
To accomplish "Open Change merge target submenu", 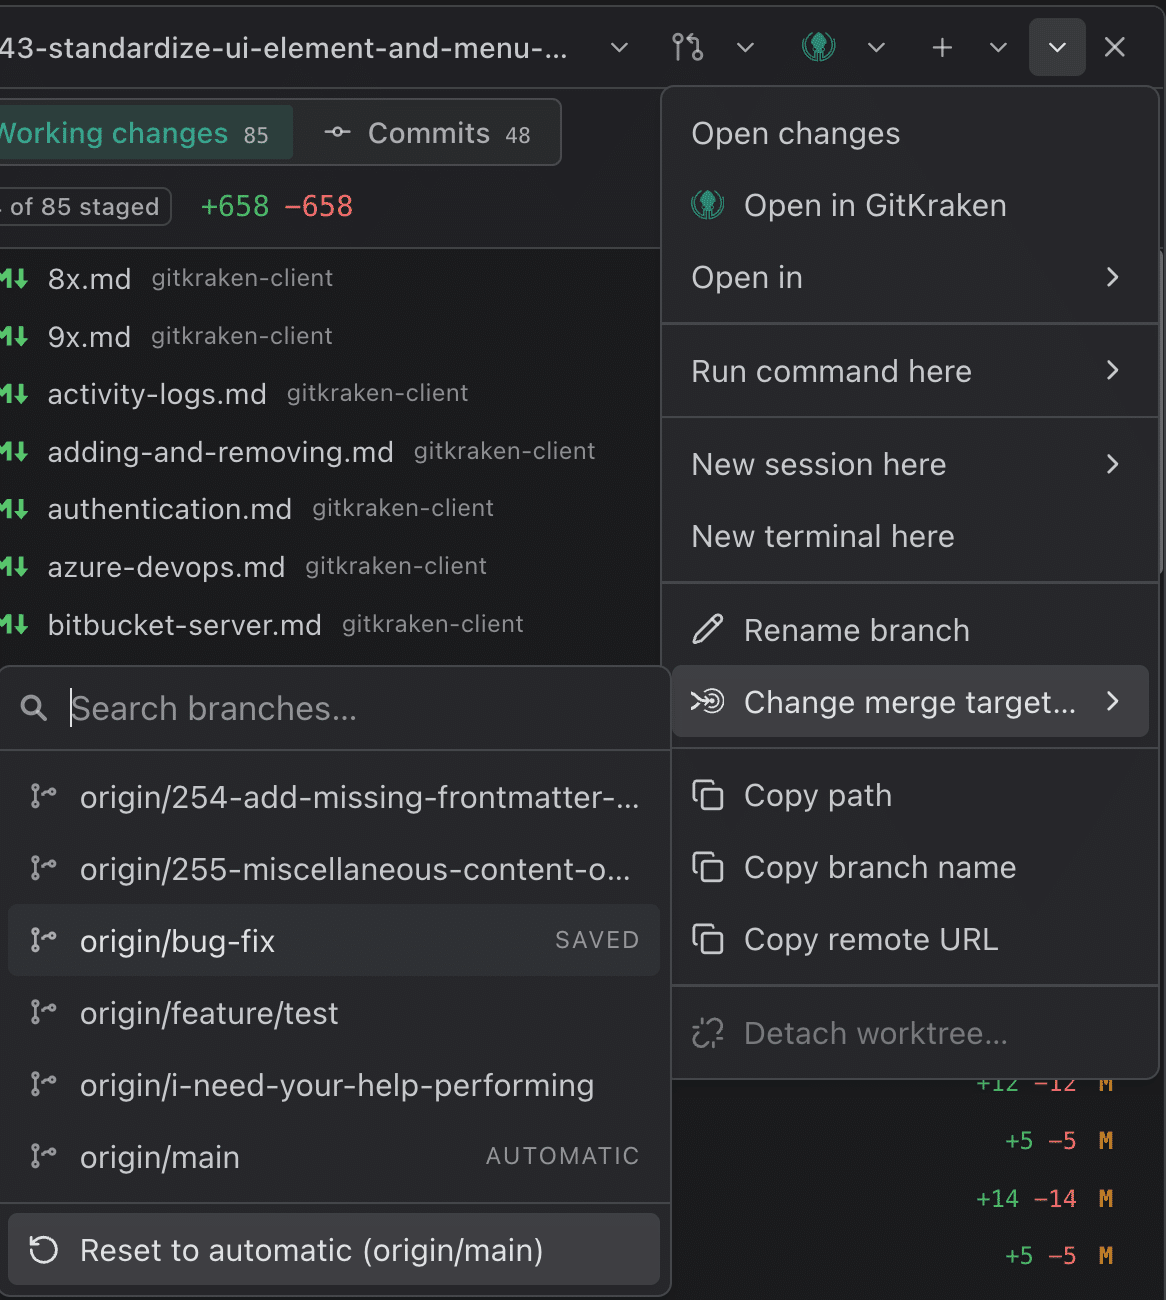I will [x=910, y=702].
